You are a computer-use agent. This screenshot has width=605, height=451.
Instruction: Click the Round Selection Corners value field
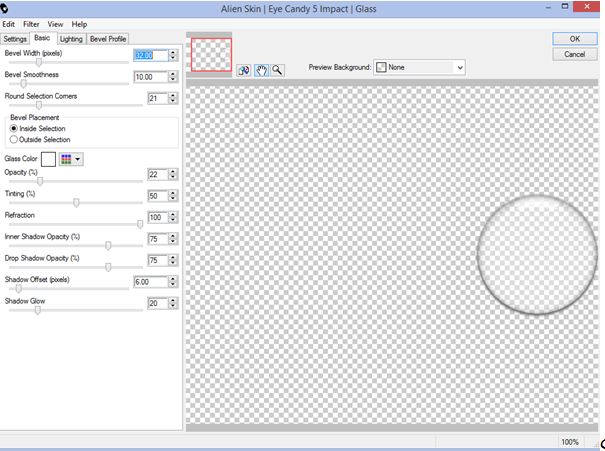pyautogui.click(x=158, y=98)
